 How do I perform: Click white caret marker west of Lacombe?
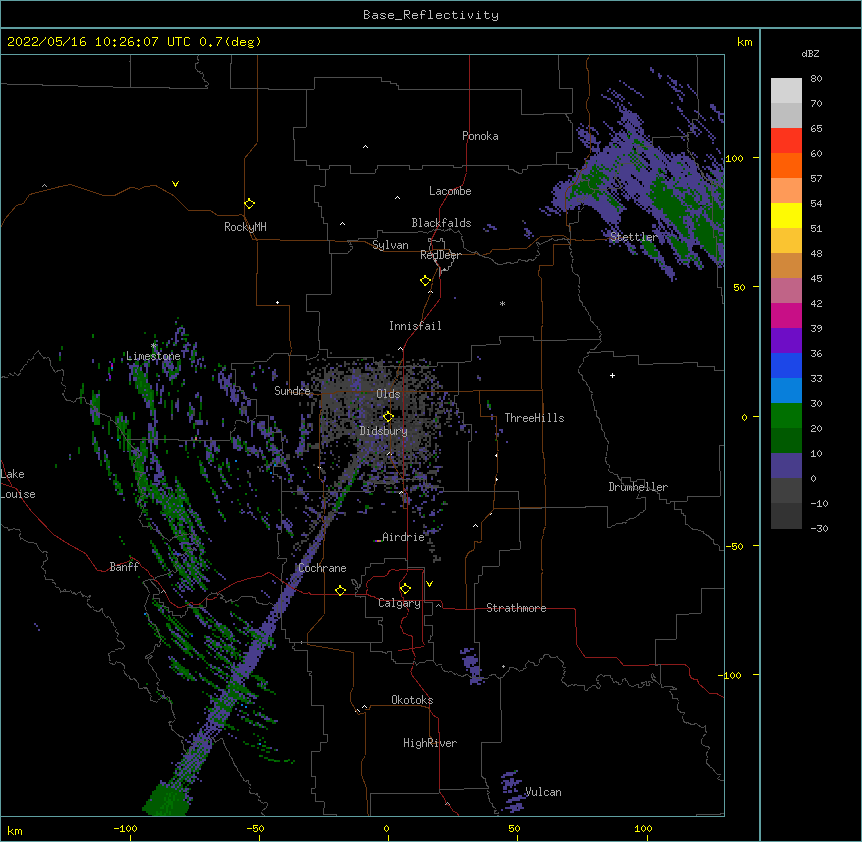397,198
